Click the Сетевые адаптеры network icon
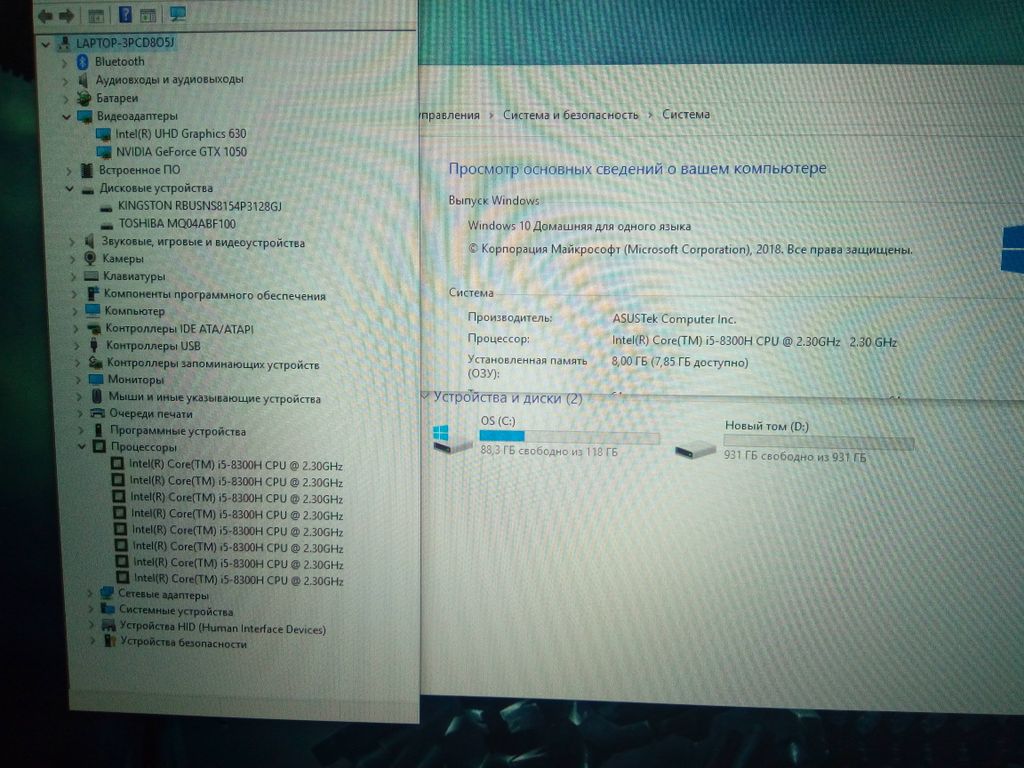The width and height of the screenshot is (1024, 768). (106, 594)
